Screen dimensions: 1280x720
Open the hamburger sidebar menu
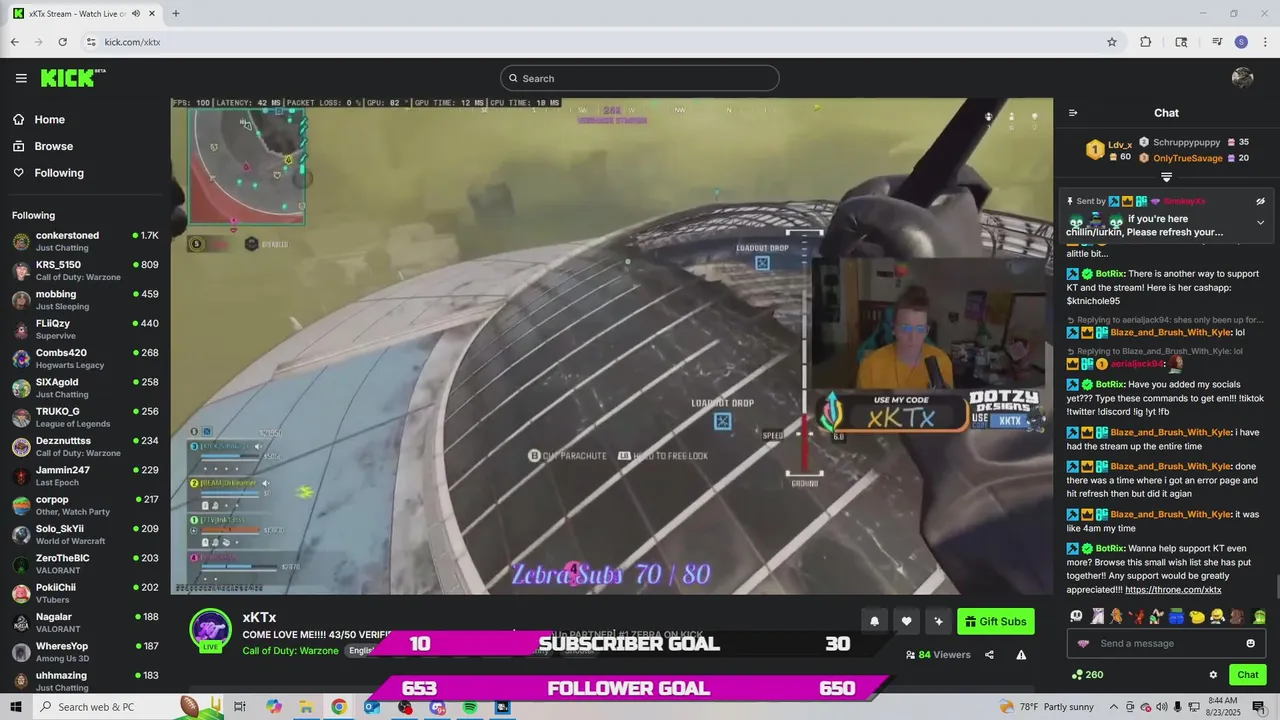[21, 78]
